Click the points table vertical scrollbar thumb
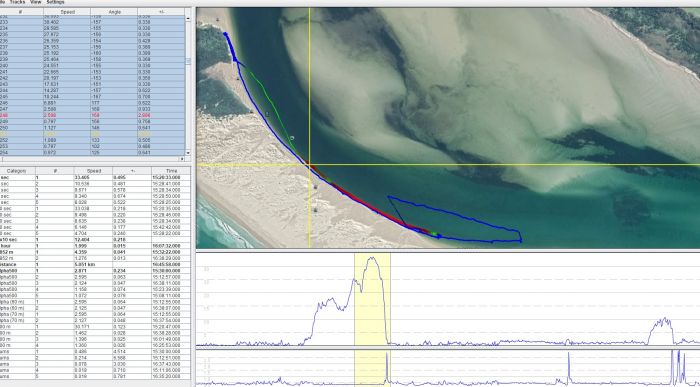700x387 pixels. [x=188, y=61]
